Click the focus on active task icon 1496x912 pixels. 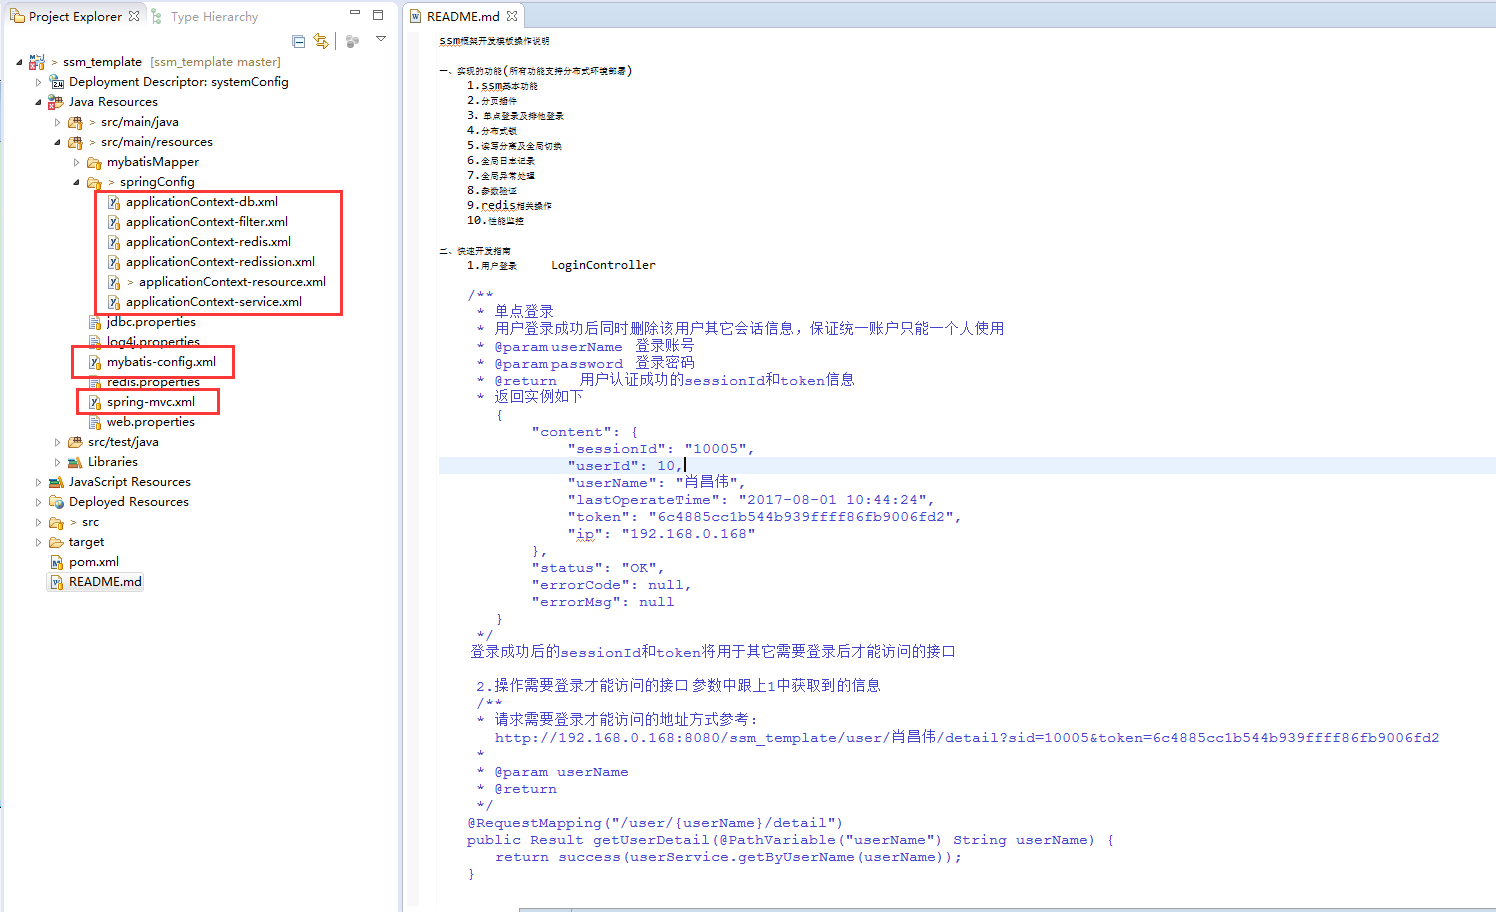point(352,41)
